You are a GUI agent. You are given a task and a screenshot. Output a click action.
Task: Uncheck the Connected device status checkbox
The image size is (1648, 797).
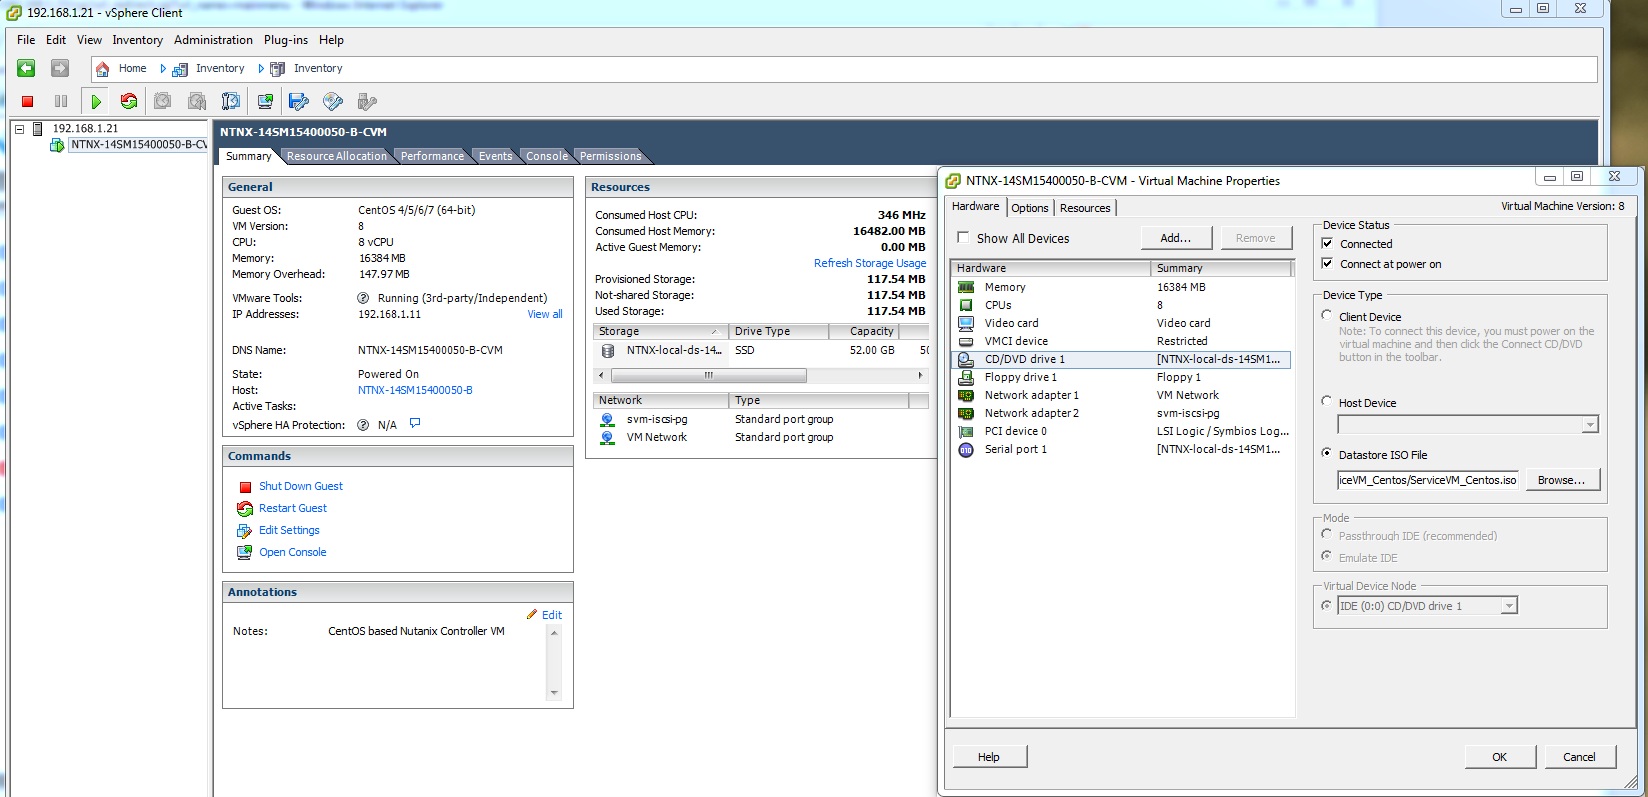coord(1327,244)
